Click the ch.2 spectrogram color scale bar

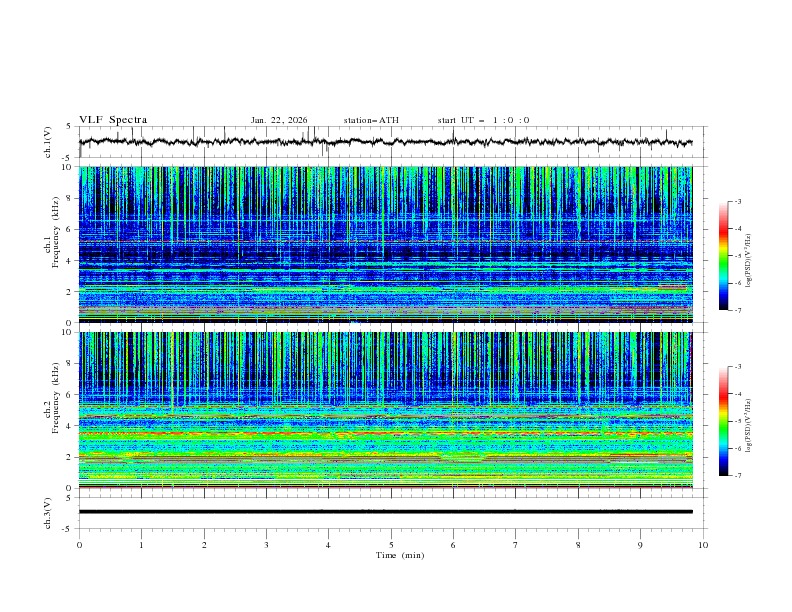click(723, 421)
